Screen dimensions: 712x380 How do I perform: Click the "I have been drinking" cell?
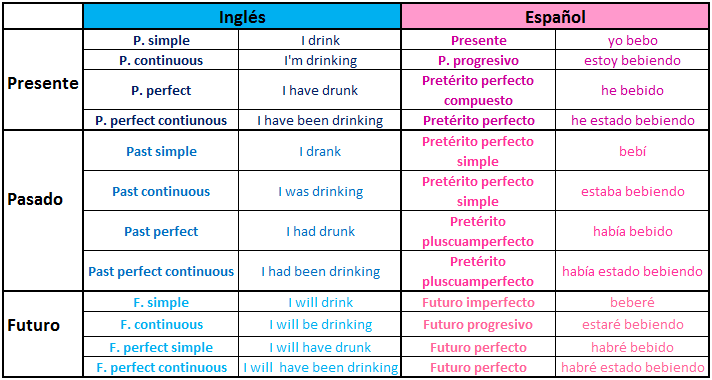tap(320, 120)
